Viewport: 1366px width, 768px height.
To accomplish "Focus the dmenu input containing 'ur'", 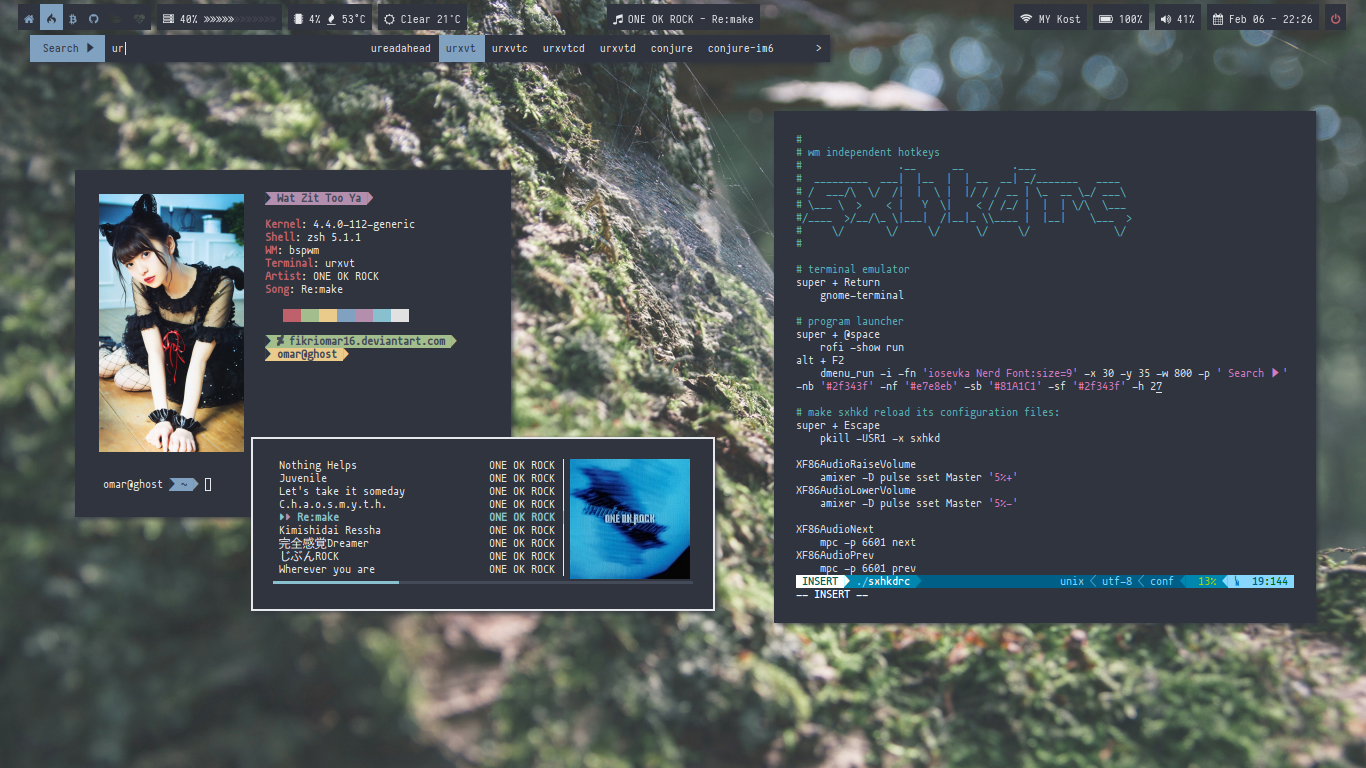I will (236, 48).
